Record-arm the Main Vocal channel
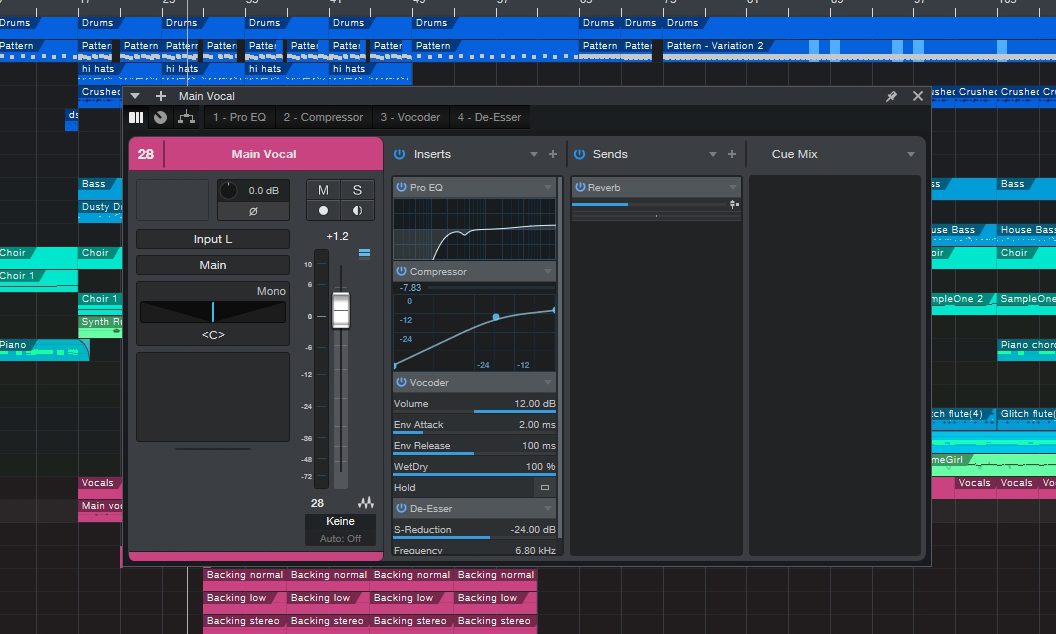 pyautogui.click(x=324, y=210)
